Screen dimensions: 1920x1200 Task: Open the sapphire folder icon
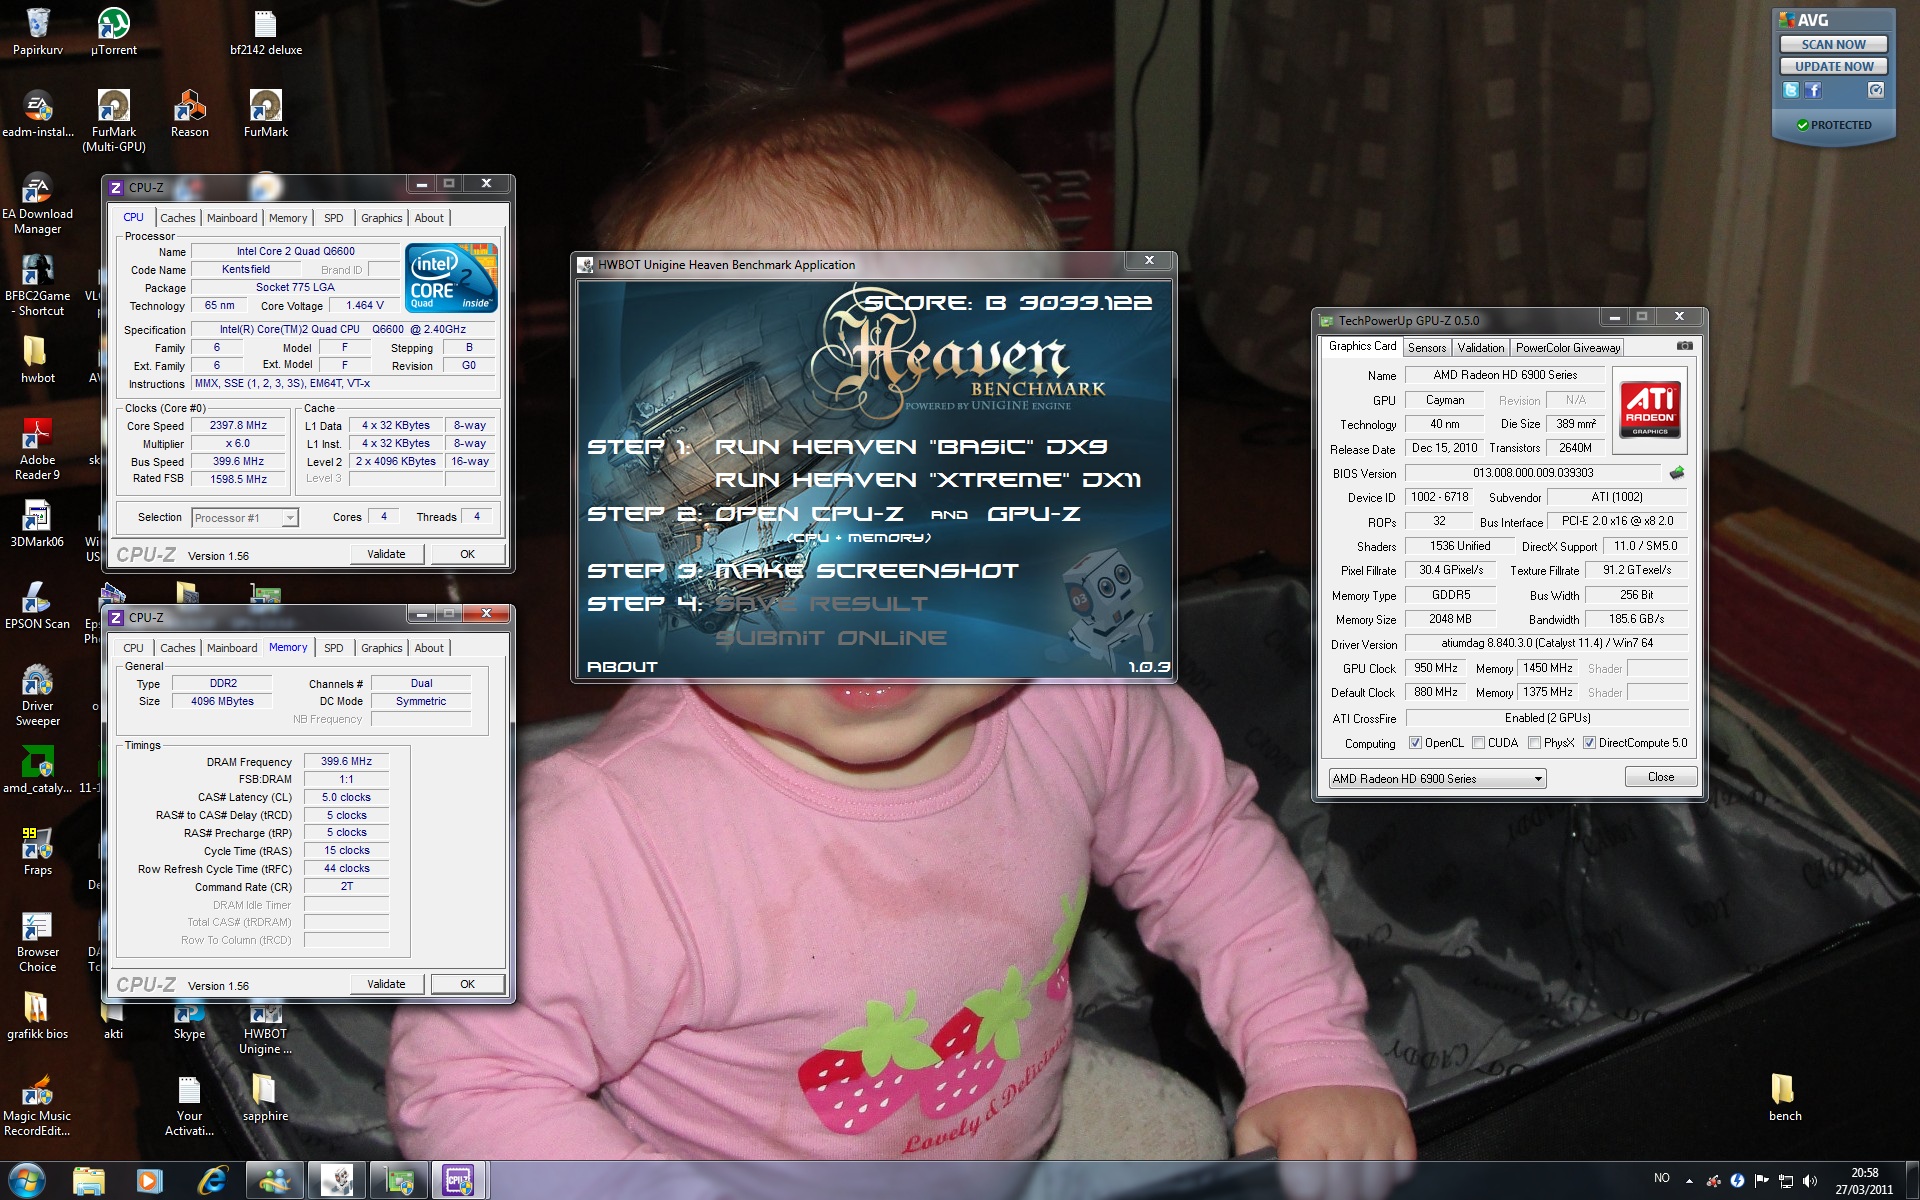point(266,1097)
